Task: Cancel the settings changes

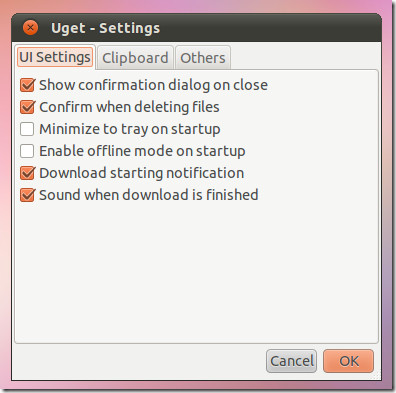Action: [292, 361]
